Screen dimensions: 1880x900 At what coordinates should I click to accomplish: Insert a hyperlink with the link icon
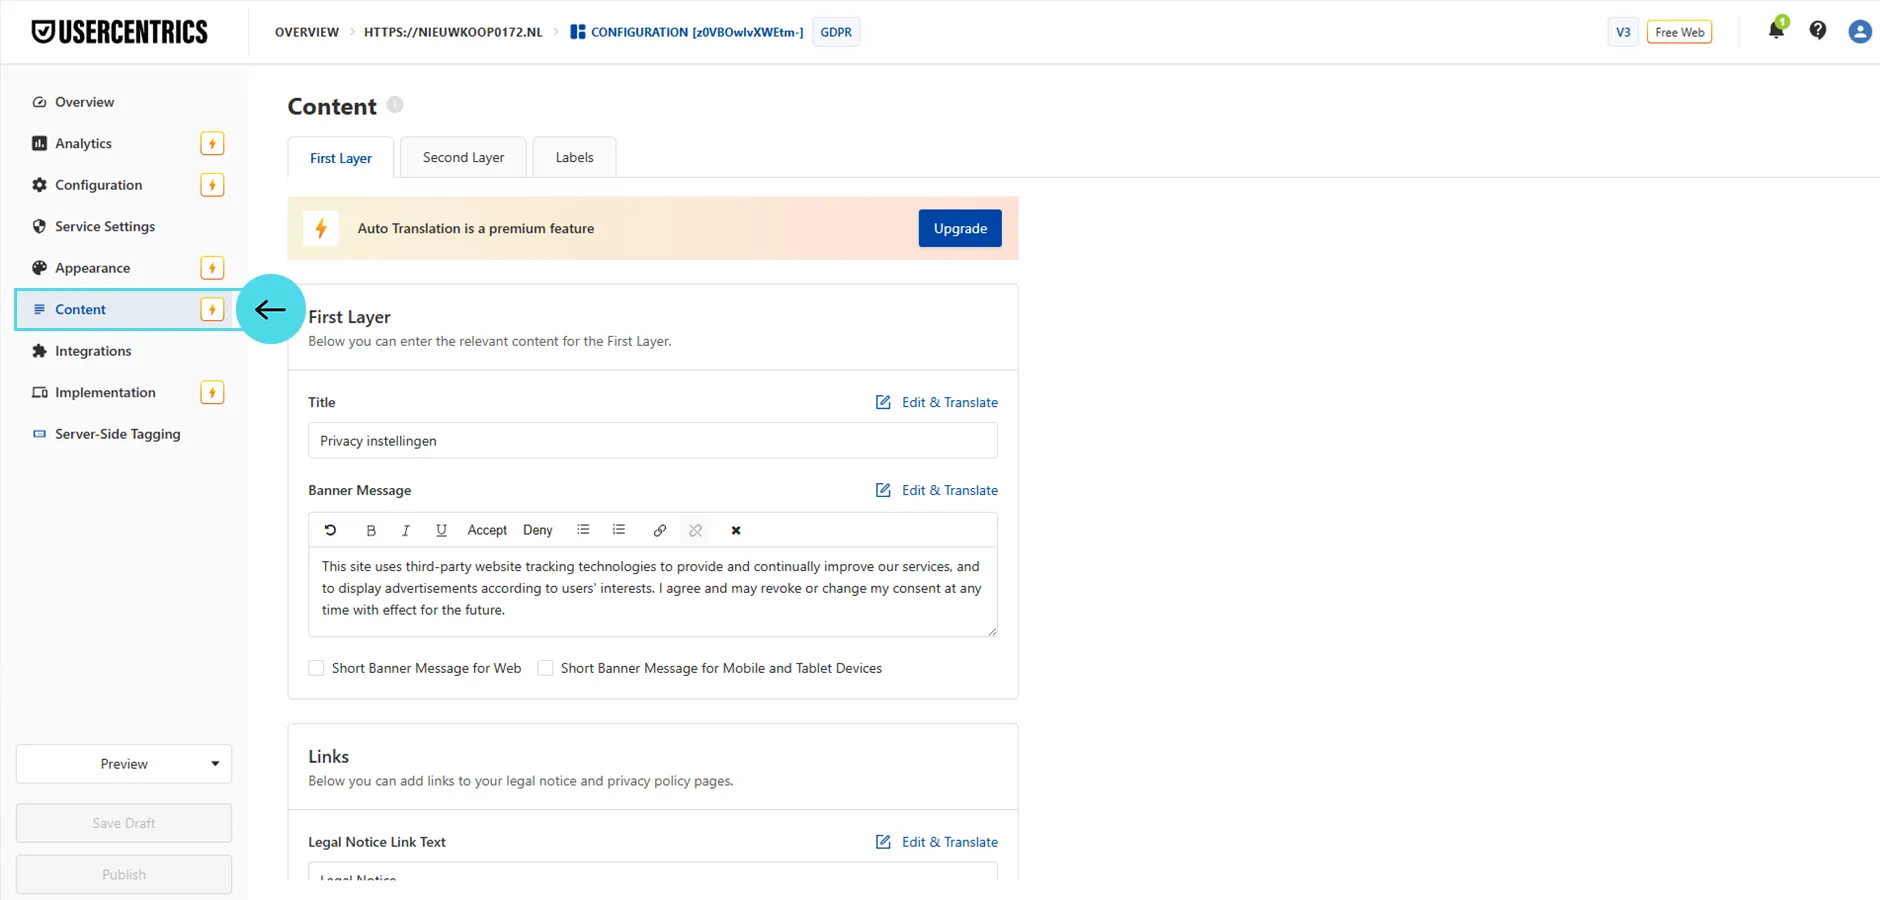(660, 530)
